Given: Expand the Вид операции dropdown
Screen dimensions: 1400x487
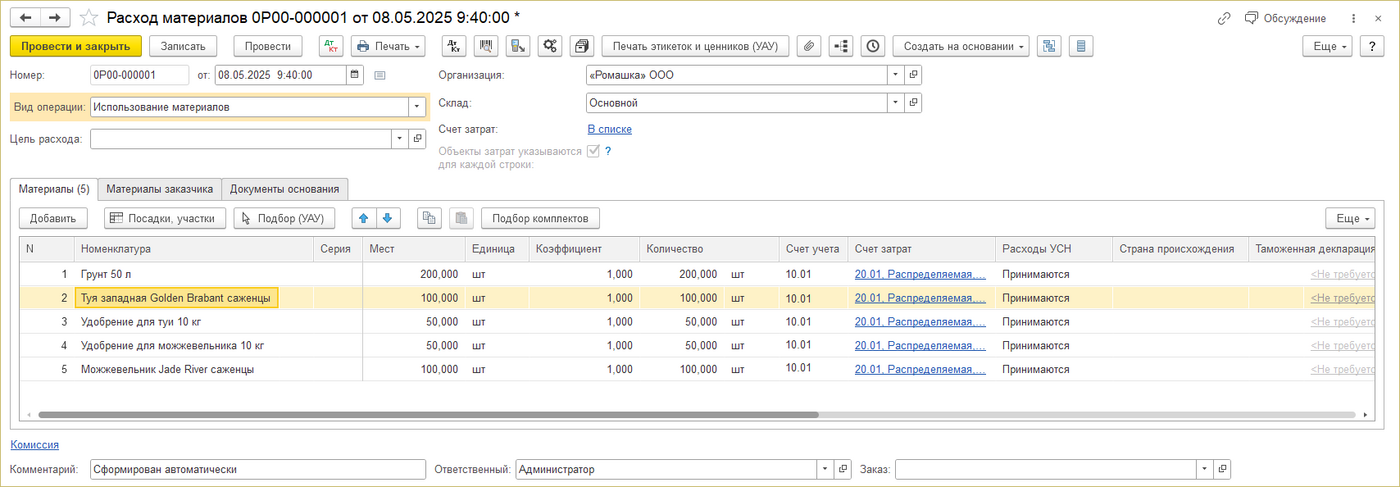Looking at the screenshot, I should click(416, 107).
